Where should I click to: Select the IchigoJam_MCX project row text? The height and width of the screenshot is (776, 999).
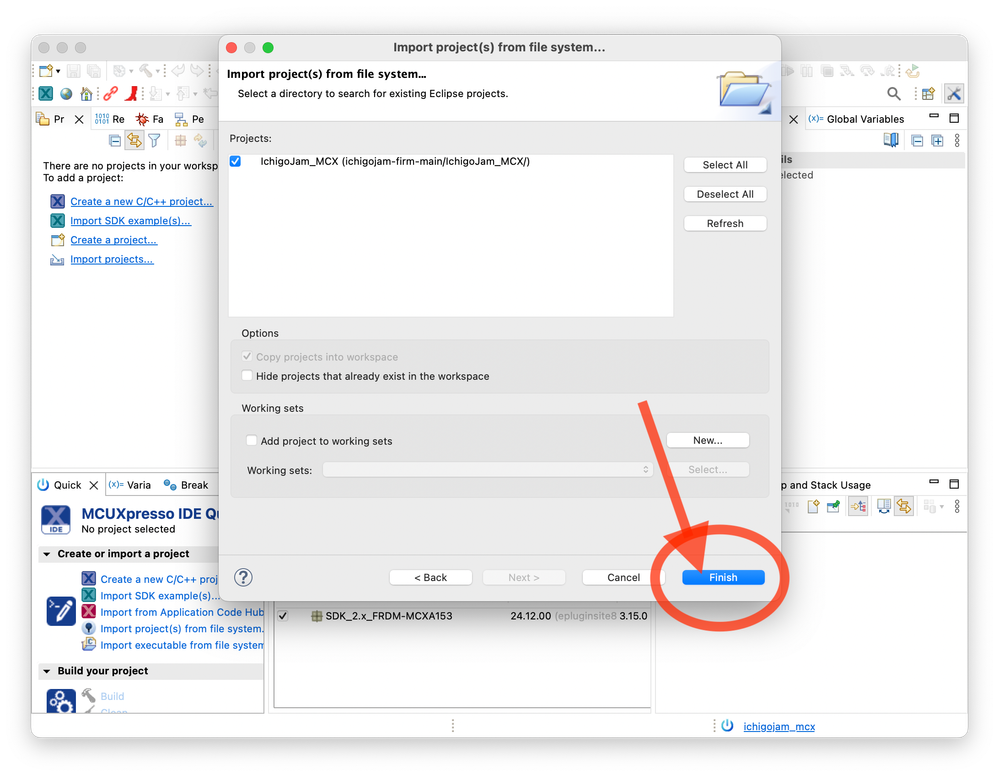click(x=394, y=161)
